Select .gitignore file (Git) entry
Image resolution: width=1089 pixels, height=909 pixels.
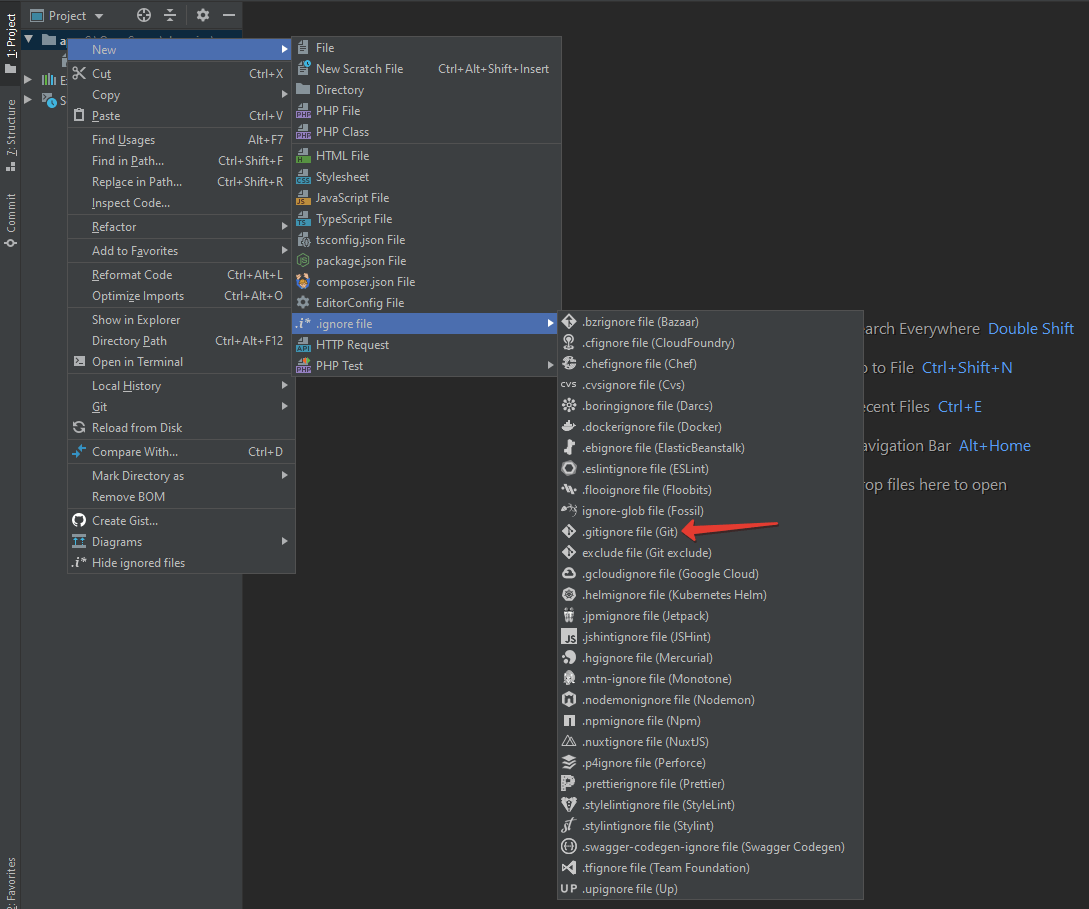pos(631,532)
